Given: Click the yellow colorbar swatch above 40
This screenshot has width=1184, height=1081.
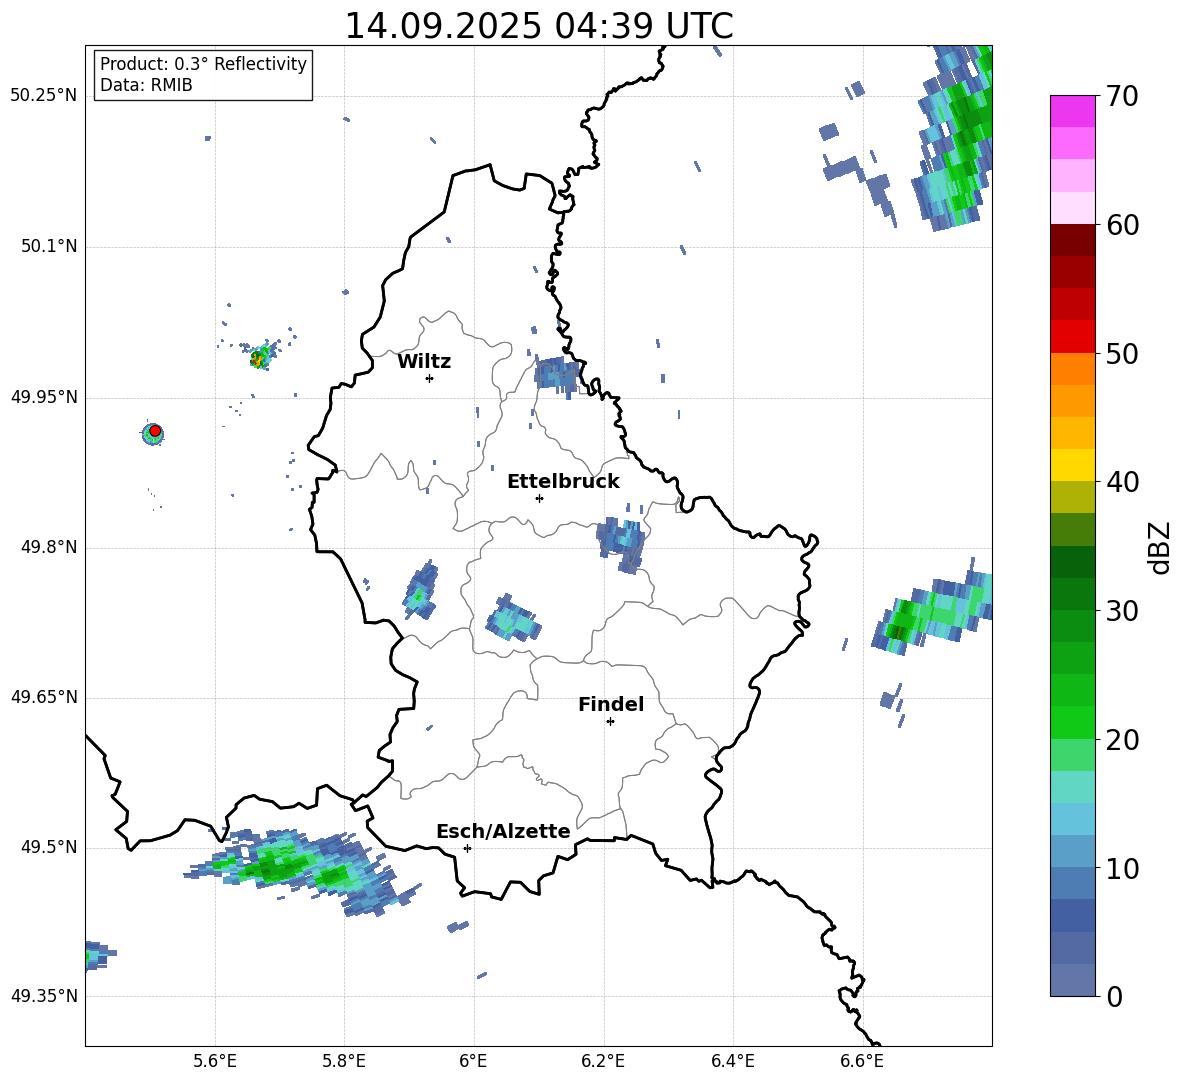Looking at the screenshot, I should pyautogui.click(x=1072, y=465).
